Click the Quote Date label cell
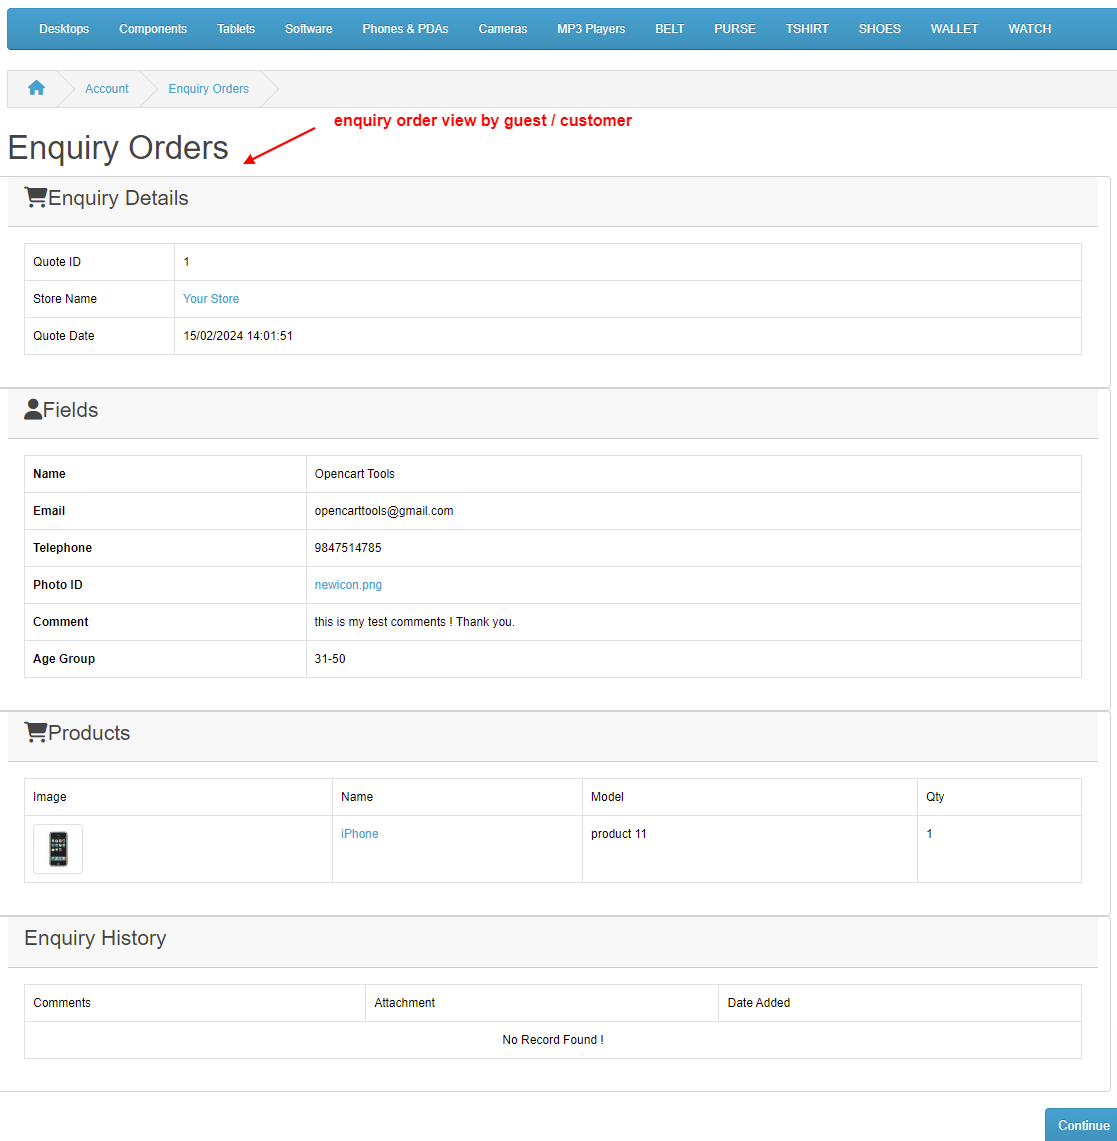The image size is (1117, 1141). pos(100,336)
